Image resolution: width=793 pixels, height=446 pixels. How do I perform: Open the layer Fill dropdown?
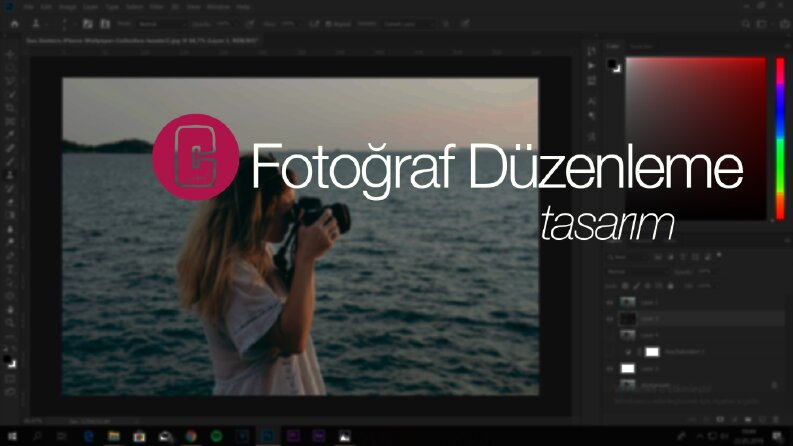[x=705, y=286]
